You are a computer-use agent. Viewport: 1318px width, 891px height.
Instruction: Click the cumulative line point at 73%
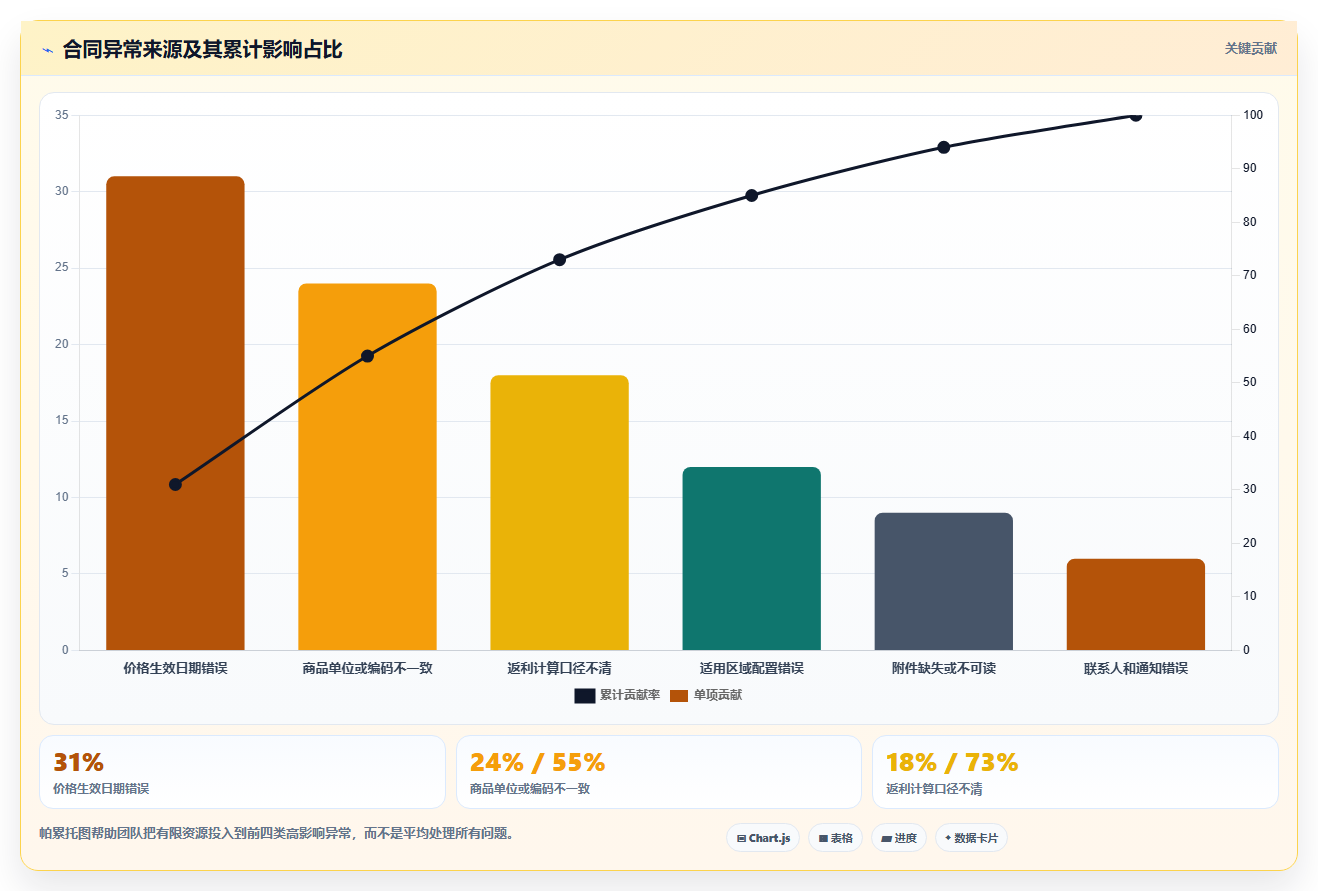(x=559, y=260)
